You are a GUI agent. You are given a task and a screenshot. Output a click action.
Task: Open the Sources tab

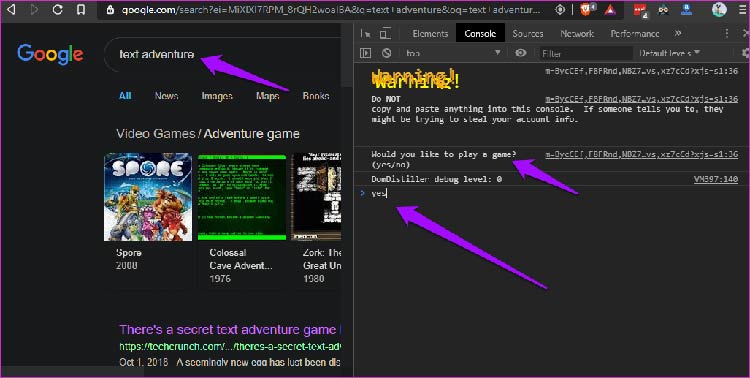528,33
